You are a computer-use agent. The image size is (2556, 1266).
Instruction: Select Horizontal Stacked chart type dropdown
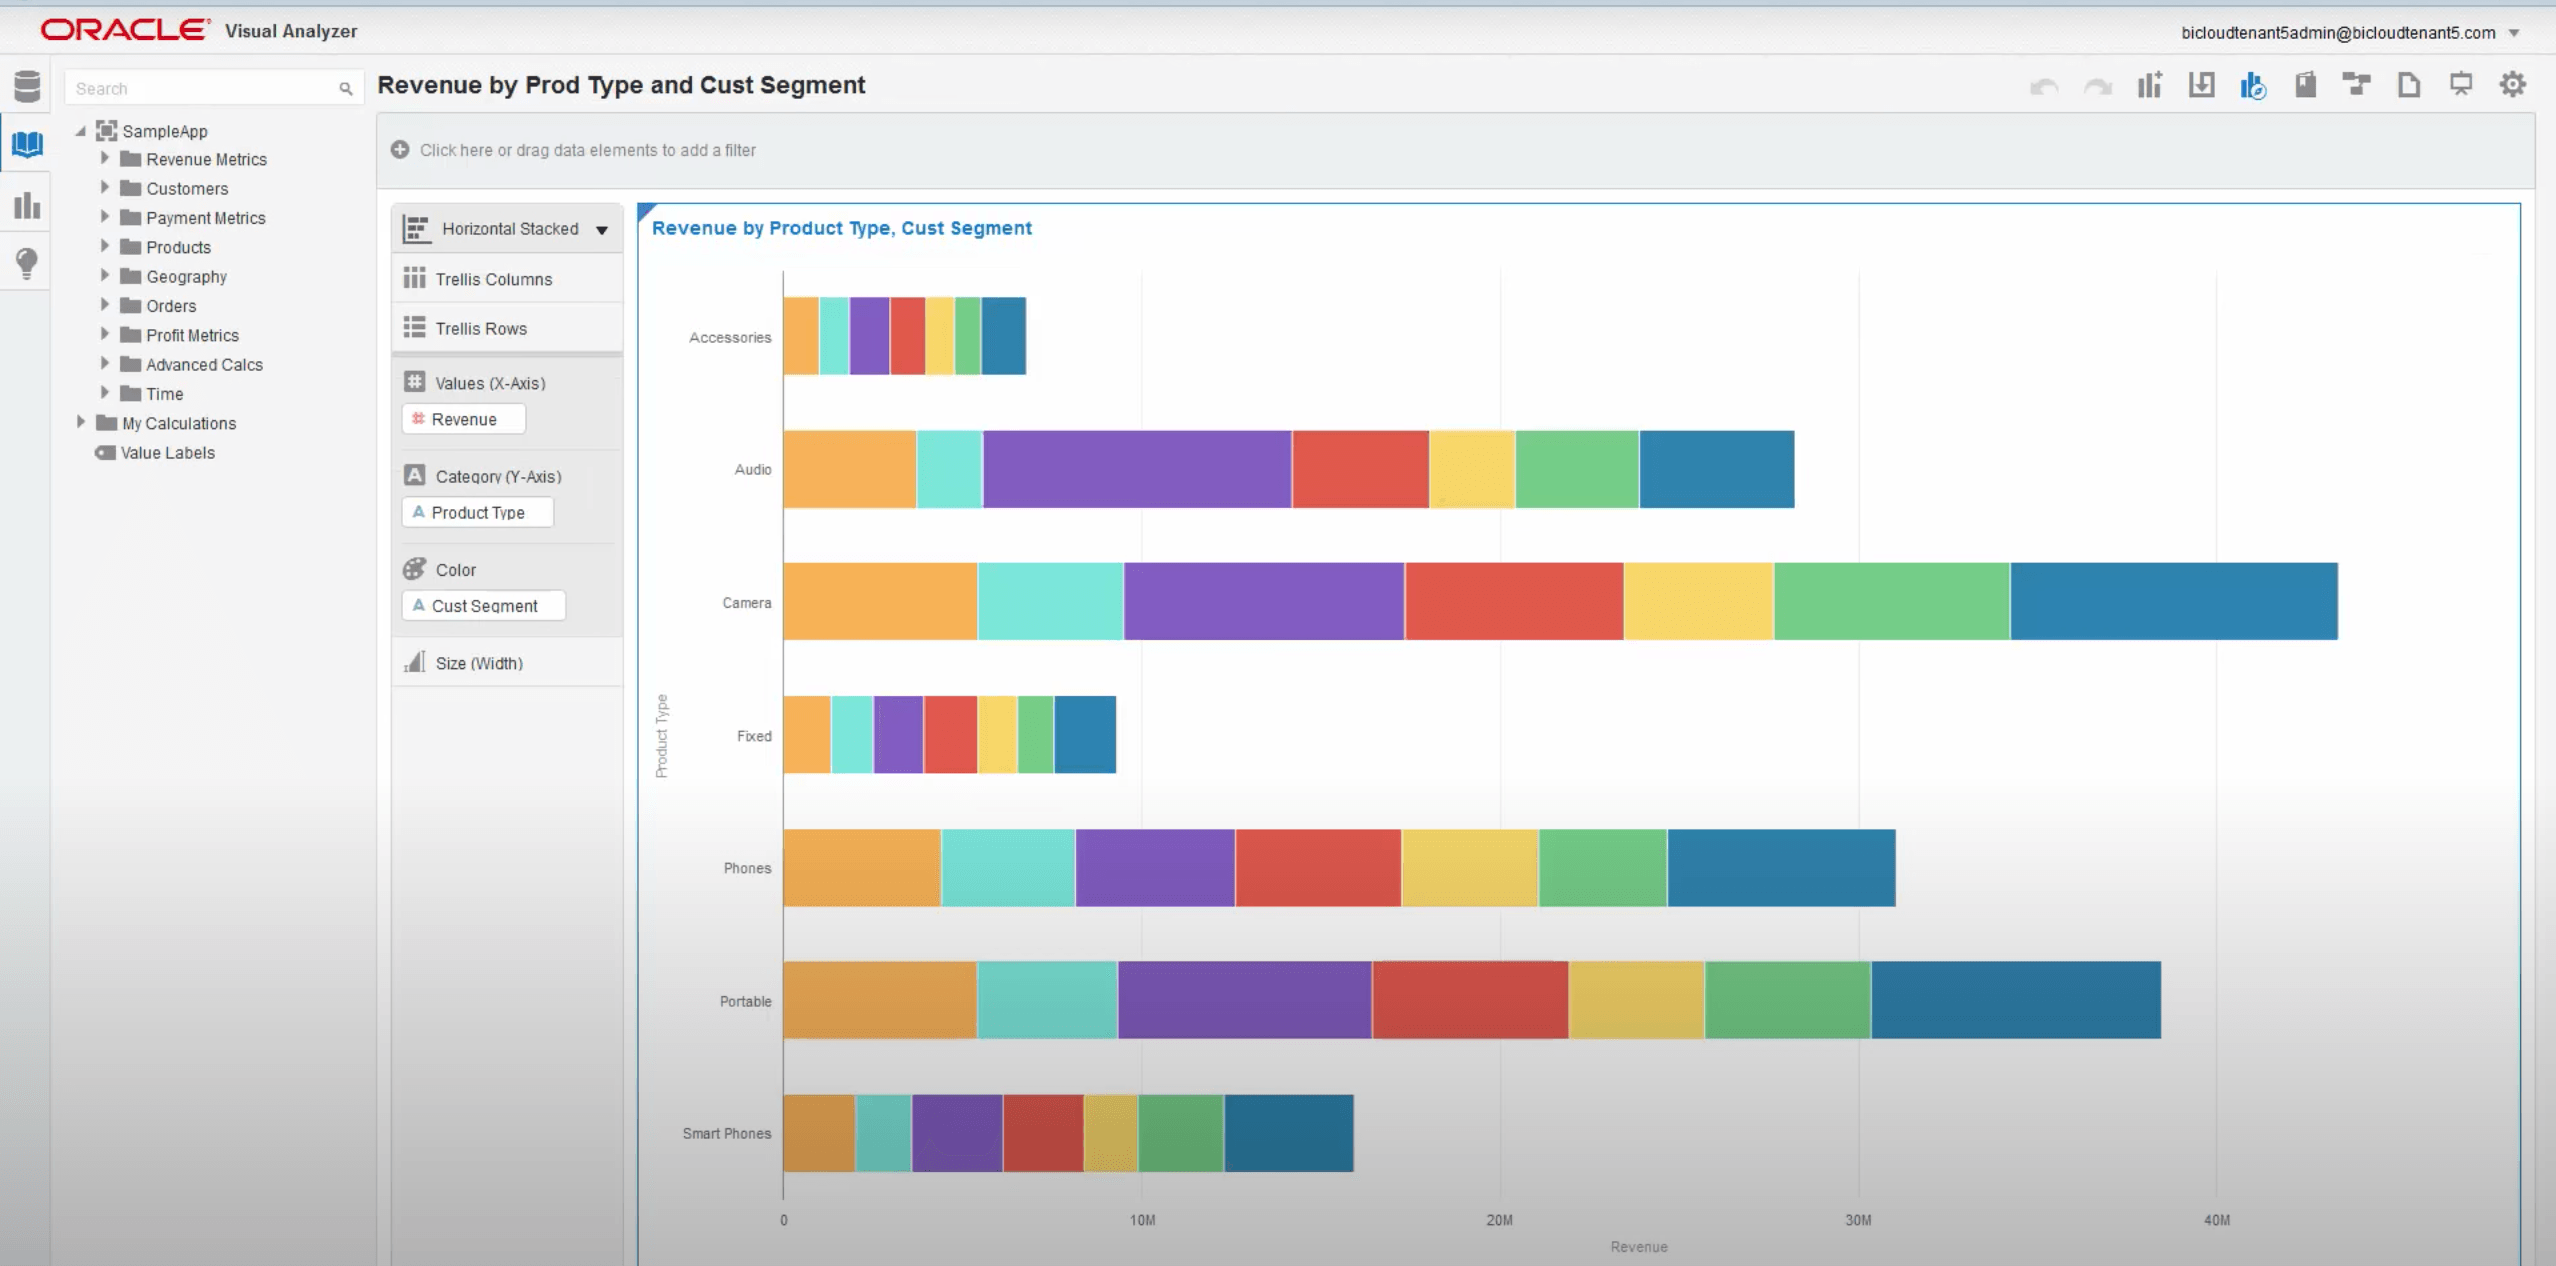(x=602, y=228)
